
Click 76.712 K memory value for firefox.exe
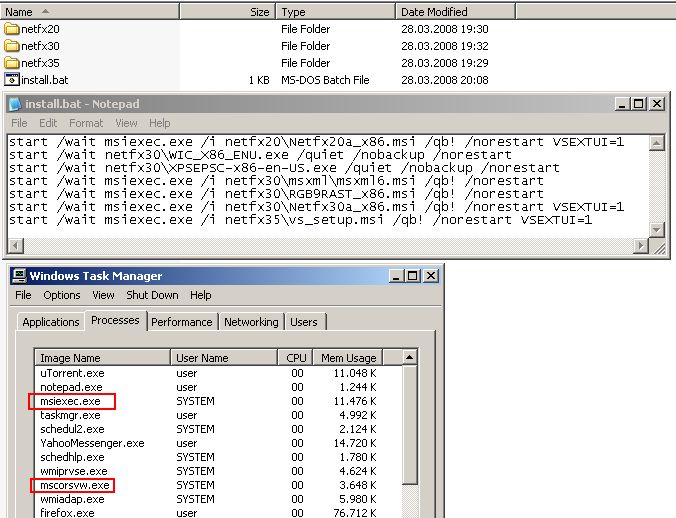pos(355,513)
